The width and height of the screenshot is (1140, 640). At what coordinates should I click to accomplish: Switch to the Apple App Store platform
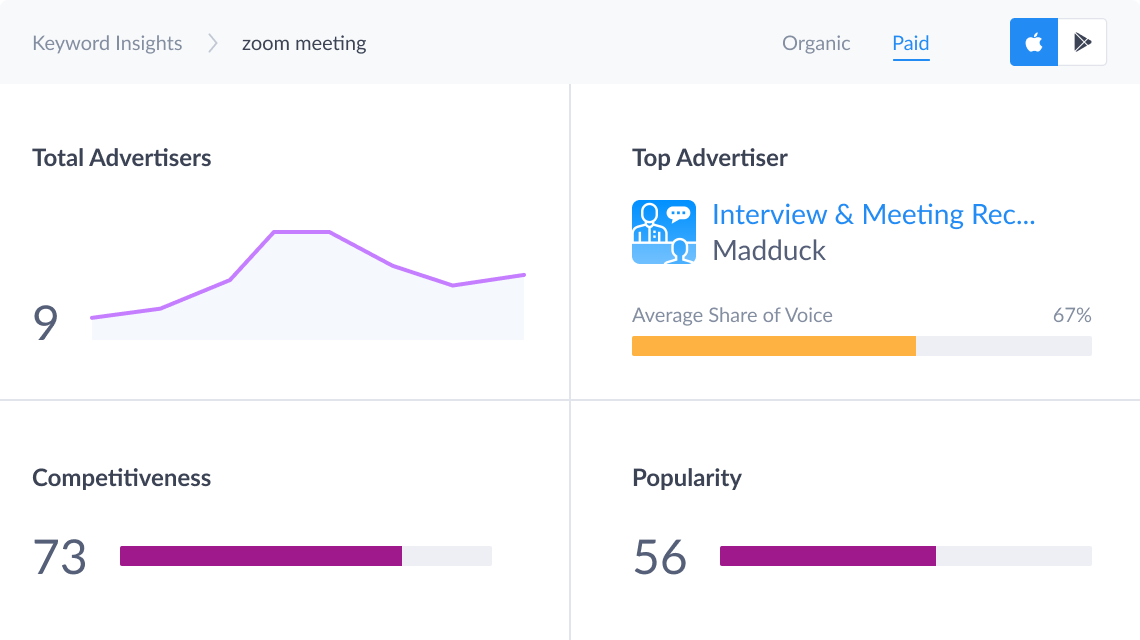pyautogui.click(x=1034, y=43)
